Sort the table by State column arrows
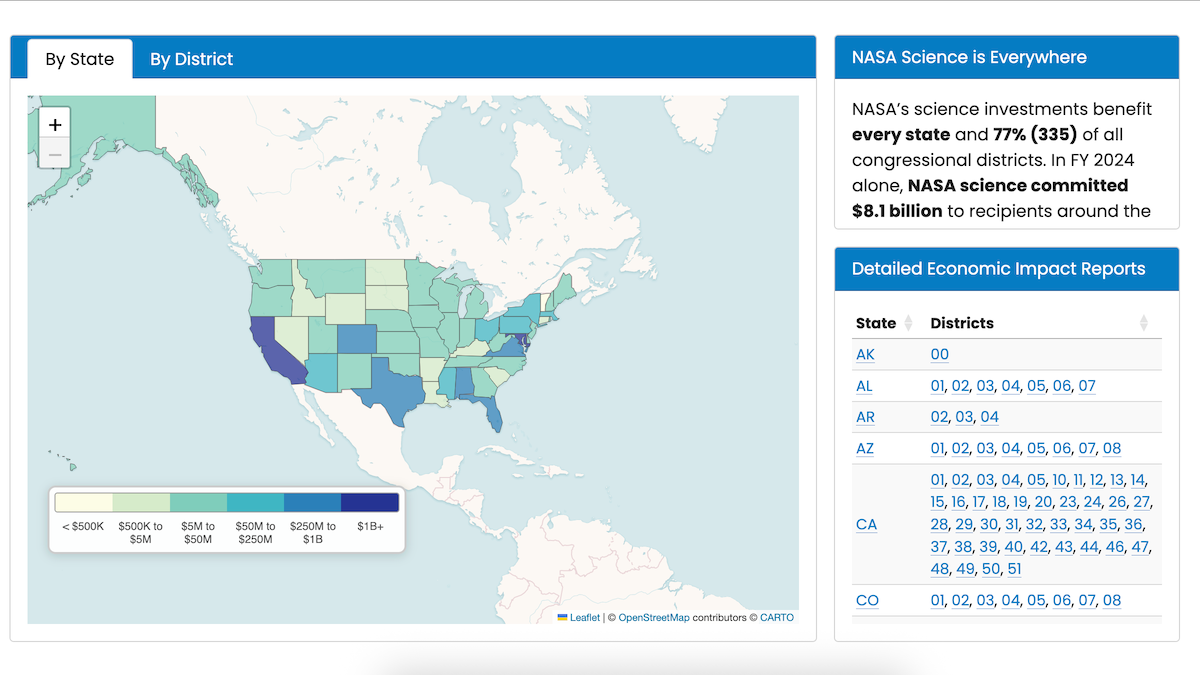The height and width of the screenshot is (675, 1200). point(908,323)
